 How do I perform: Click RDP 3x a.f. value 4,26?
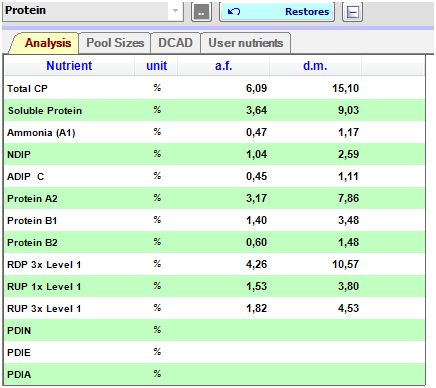click(256, 264)
